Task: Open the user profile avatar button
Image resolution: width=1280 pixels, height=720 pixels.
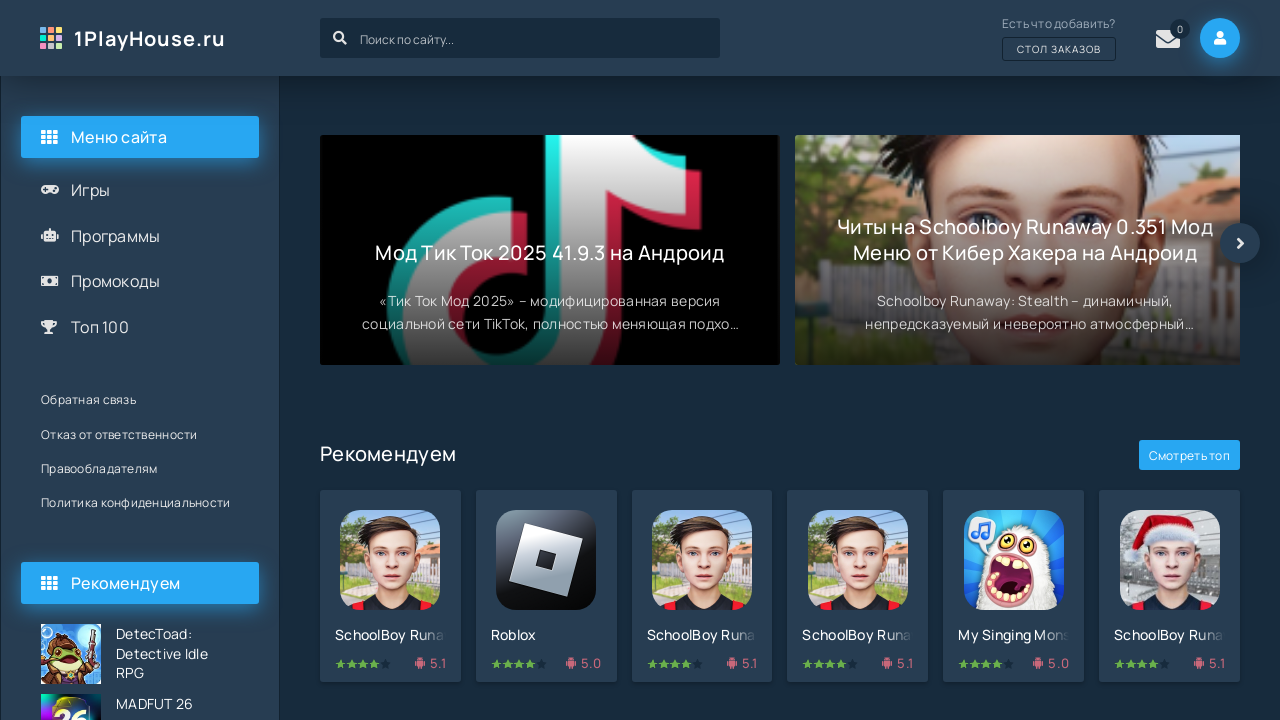Action: (x=1220, y=38)
